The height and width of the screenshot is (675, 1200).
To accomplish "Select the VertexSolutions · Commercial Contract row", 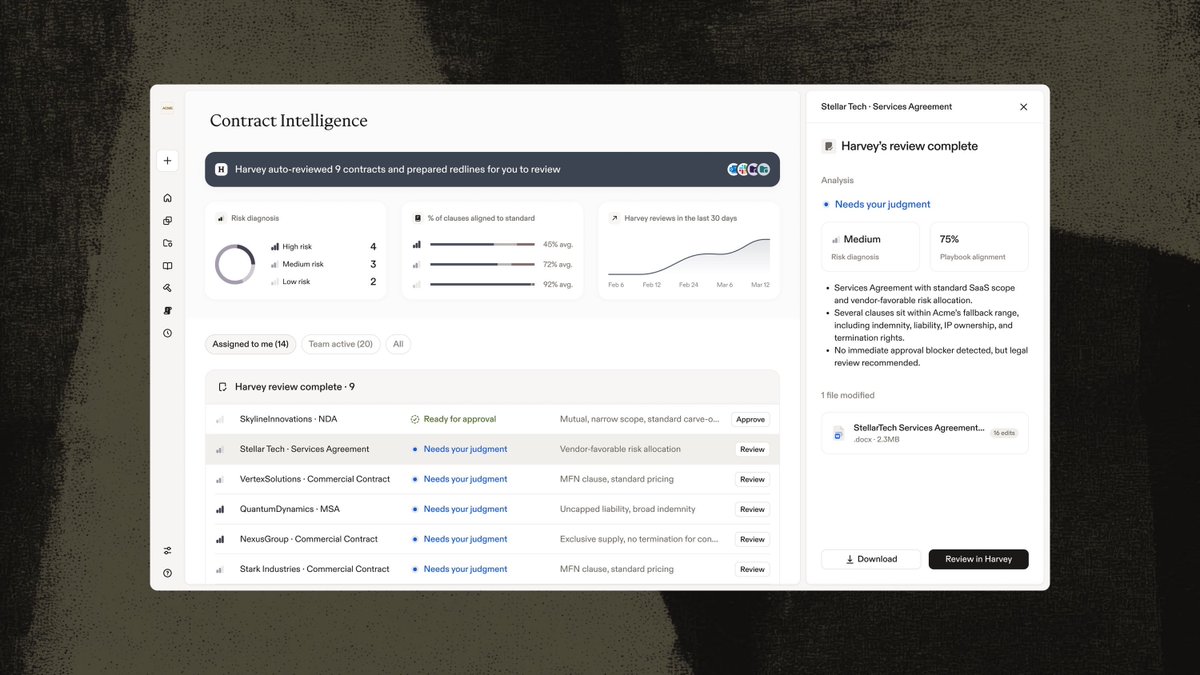I will click(492, 480).
